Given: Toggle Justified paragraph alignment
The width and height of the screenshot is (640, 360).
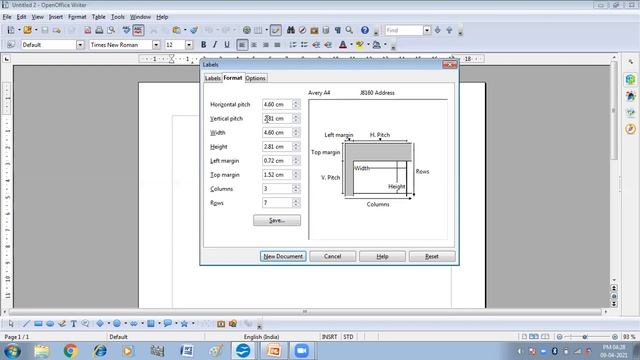Looking at the screenshot, I should coord(278,45).
